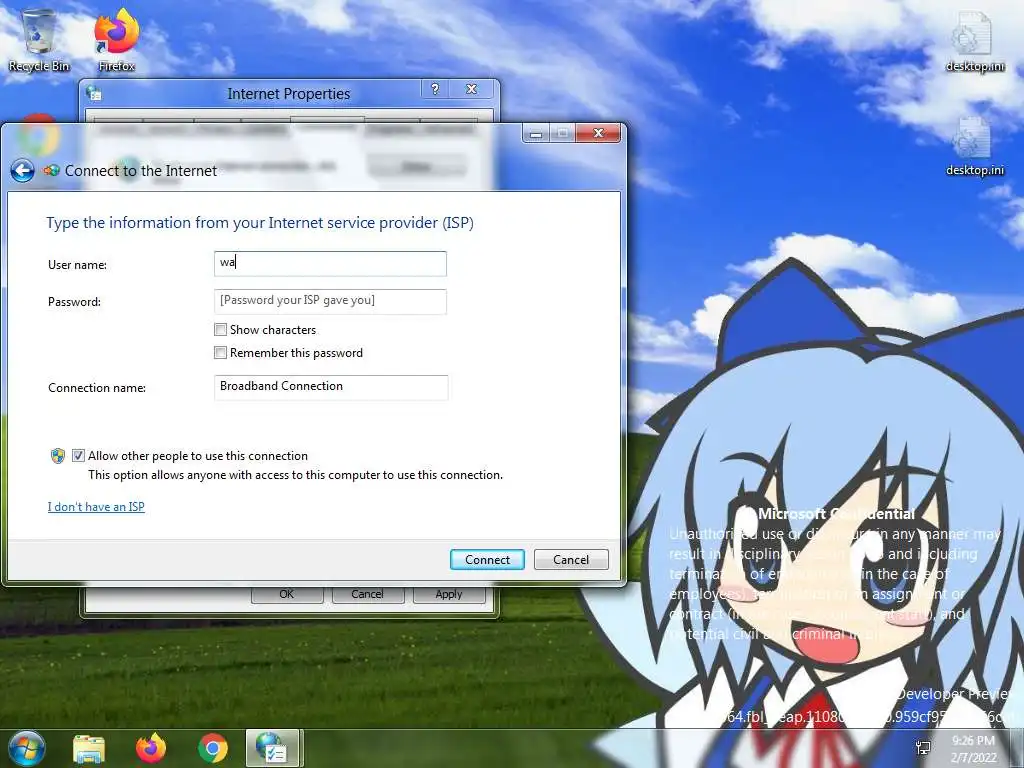Cancel the Connect to the Internet wizard

(571, 560)
